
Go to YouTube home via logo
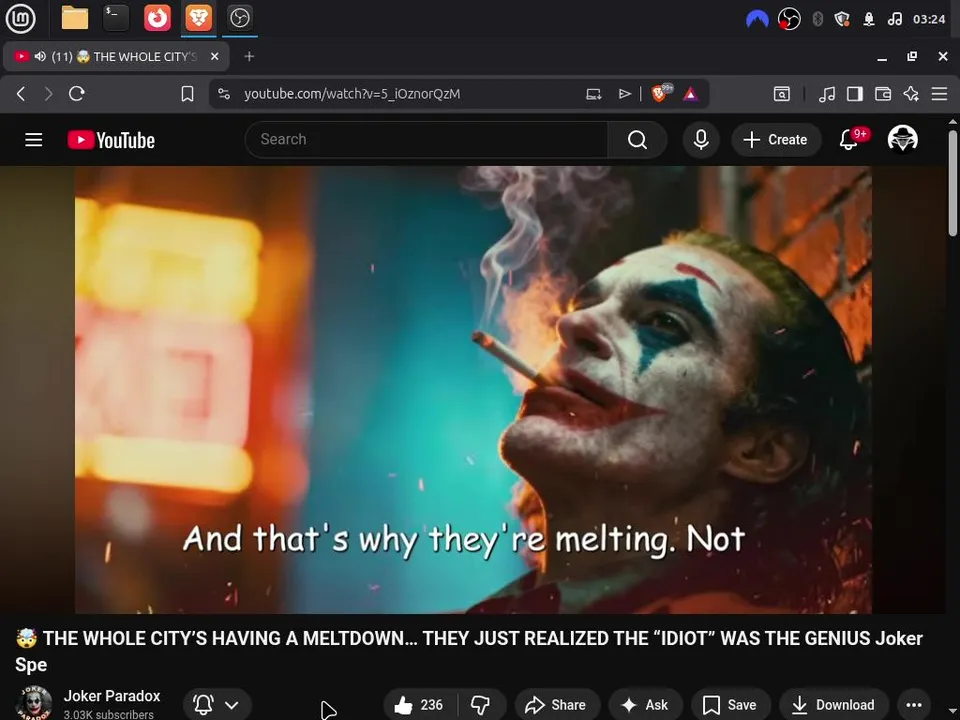click(111, 140)
